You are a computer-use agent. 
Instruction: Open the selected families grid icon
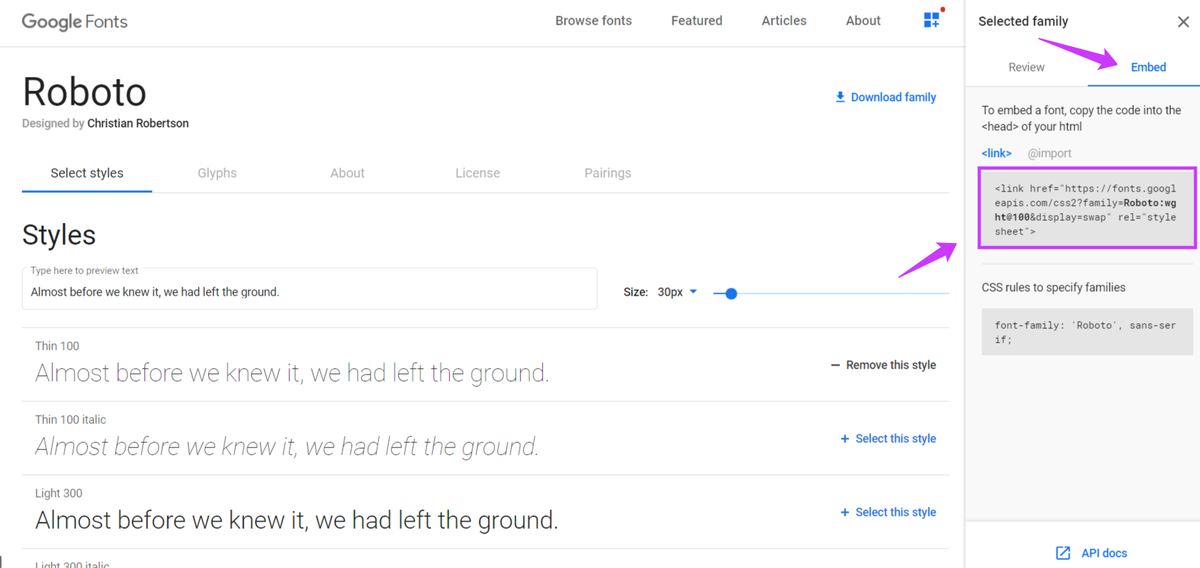[x=932, y=20]
